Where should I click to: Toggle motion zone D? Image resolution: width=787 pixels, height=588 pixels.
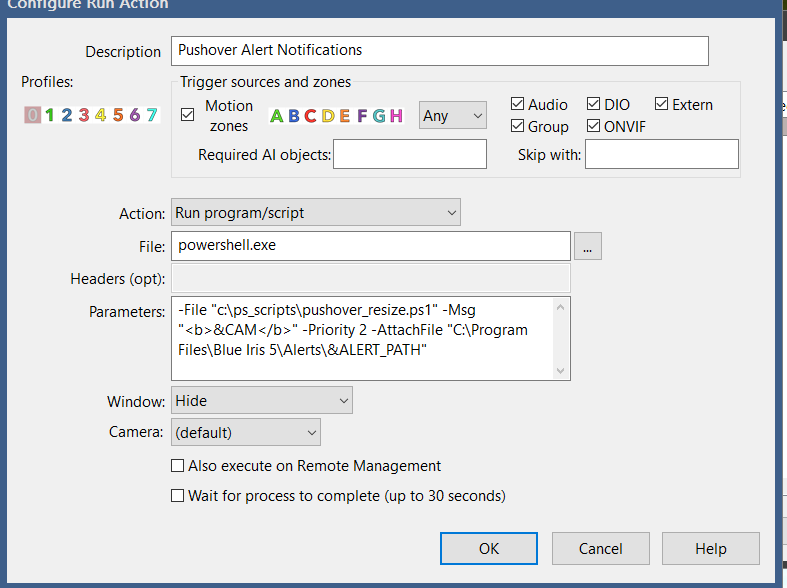[x=327, y=116]
